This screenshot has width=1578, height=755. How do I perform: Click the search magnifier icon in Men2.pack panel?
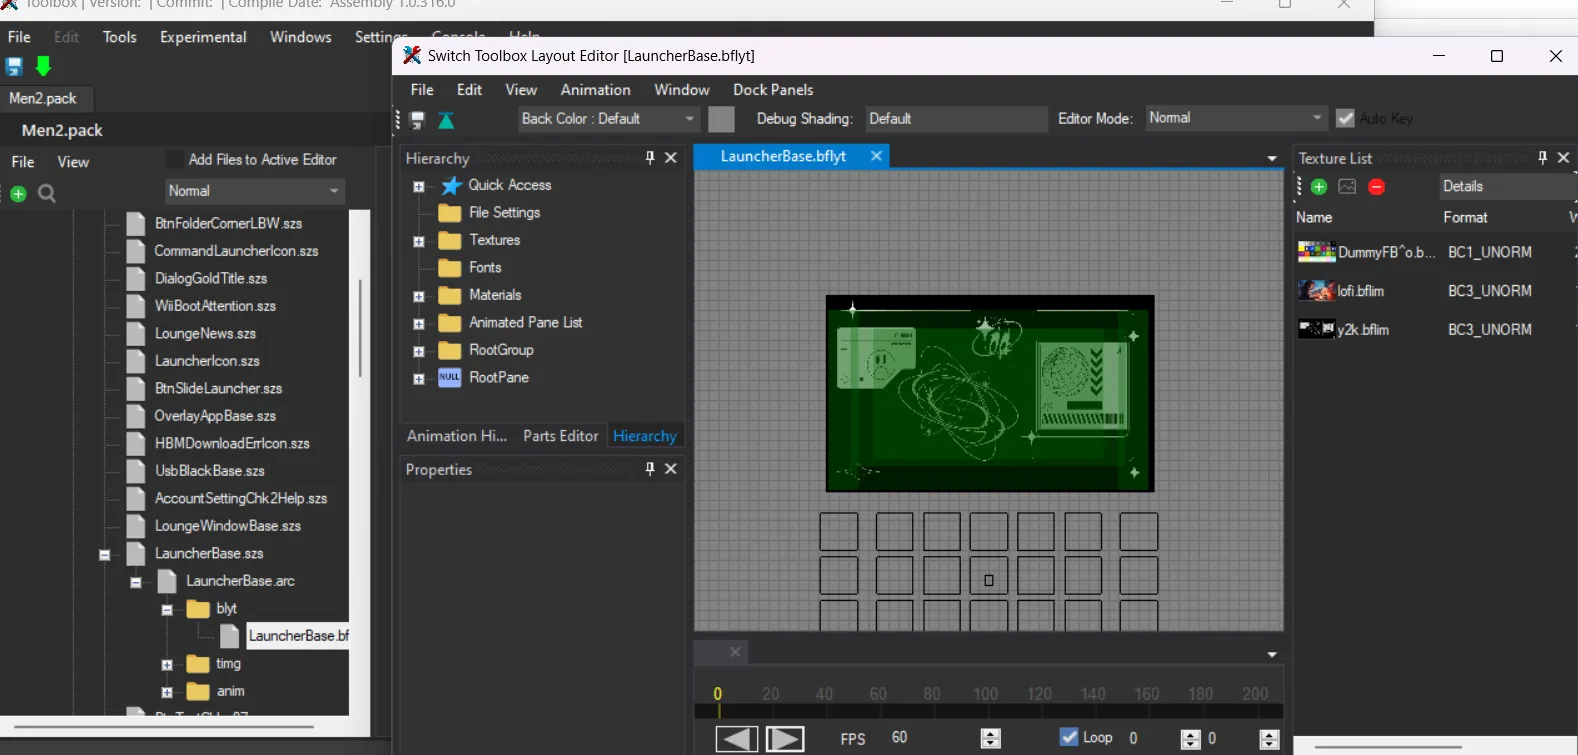point(47,194)
